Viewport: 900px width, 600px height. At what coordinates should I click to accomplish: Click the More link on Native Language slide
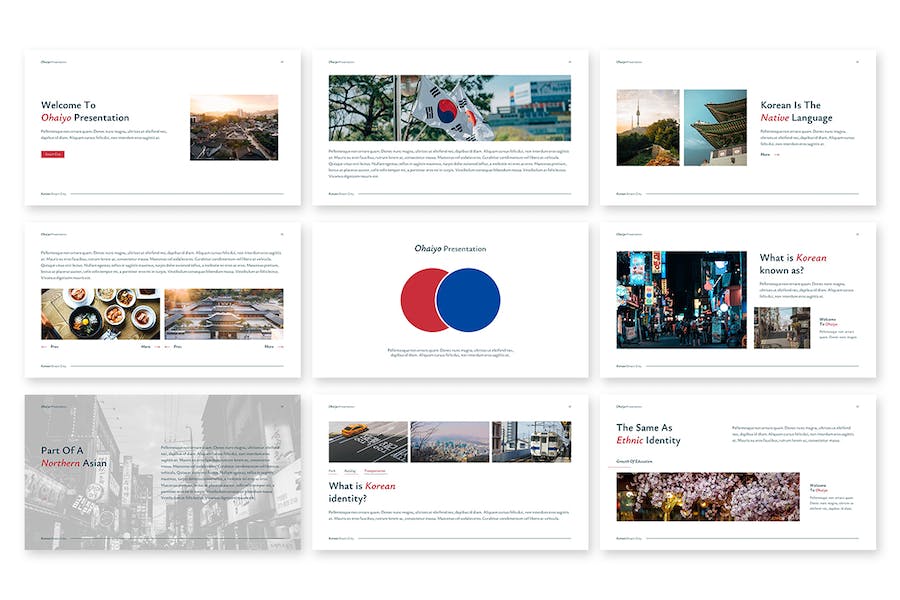[765, 154]
